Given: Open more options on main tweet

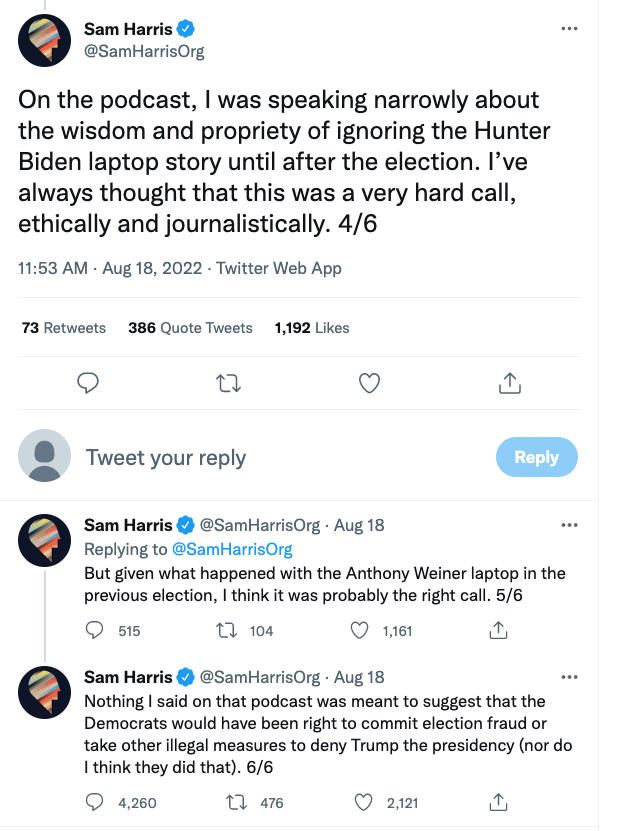Looking at the screenshot, I should (570, 28).
